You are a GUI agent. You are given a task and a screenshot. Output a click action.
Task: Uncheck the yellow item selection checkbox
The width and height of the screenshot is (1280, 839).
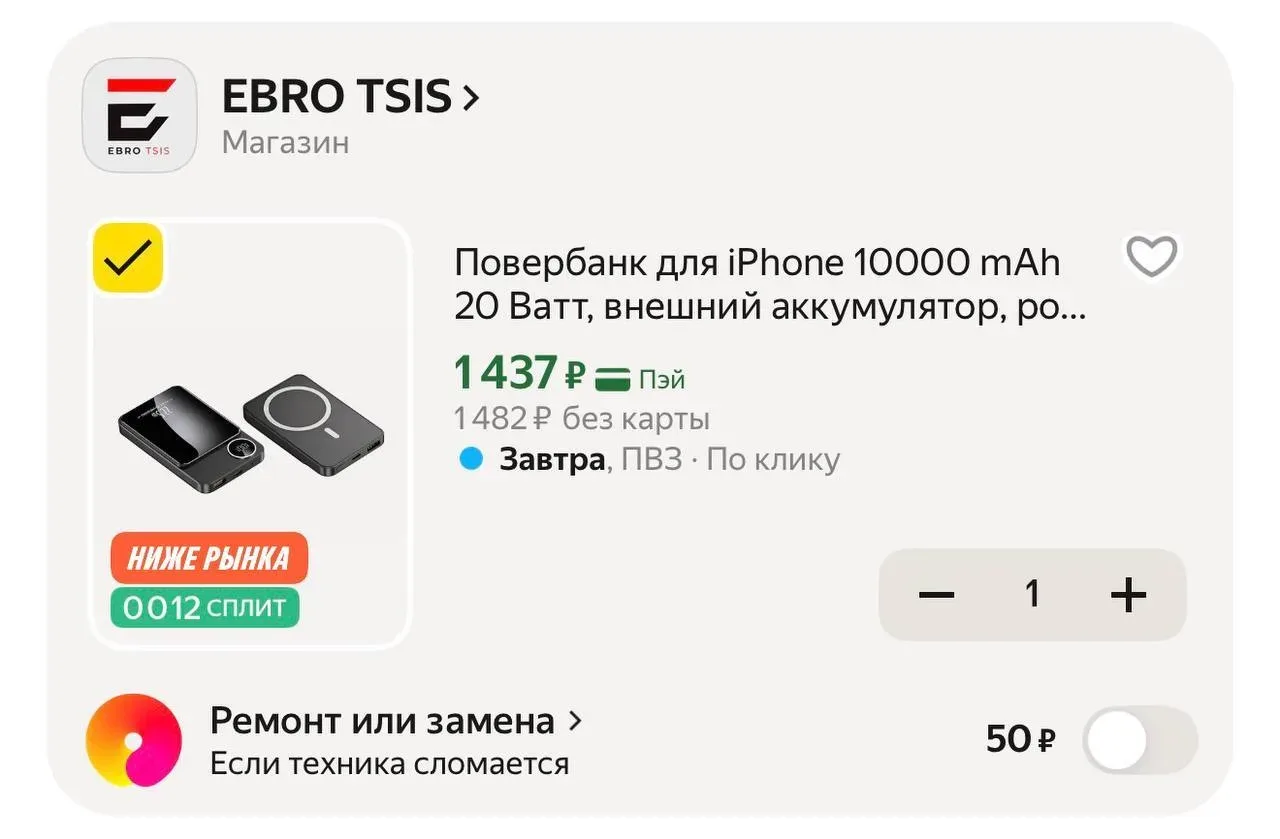[x=128, y=258]
